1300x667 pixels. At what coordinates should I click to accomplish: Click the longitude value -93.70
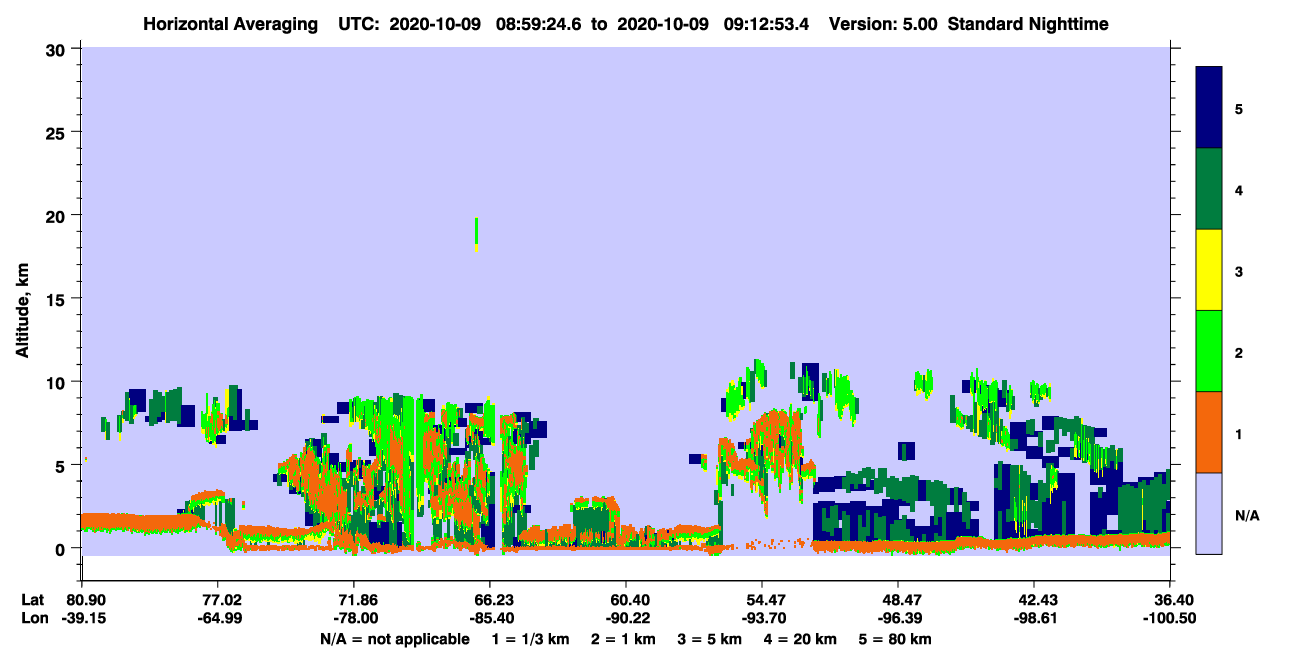[762, 618]
